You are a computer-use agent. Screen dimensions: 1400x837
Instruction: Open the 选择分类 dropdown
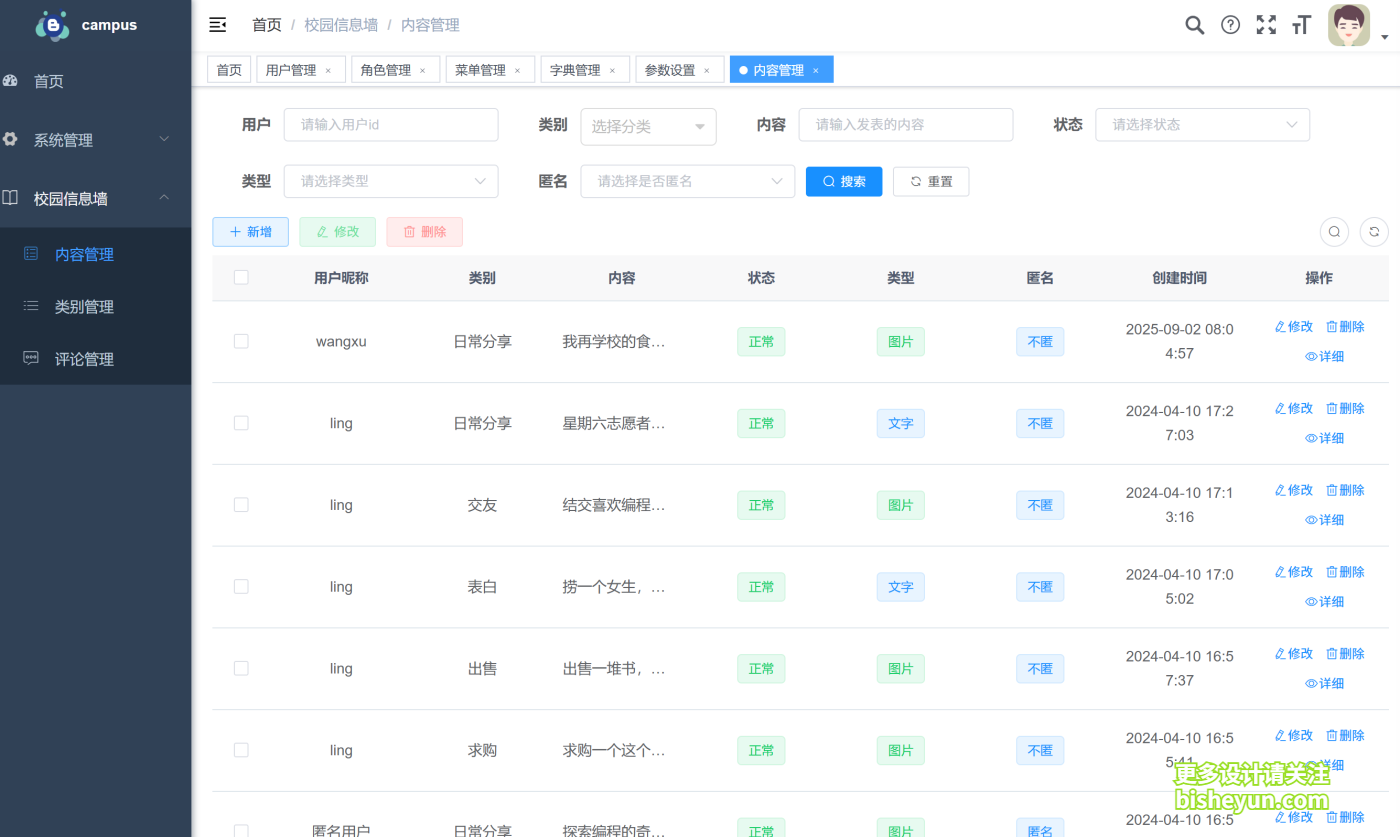[648, 127]
